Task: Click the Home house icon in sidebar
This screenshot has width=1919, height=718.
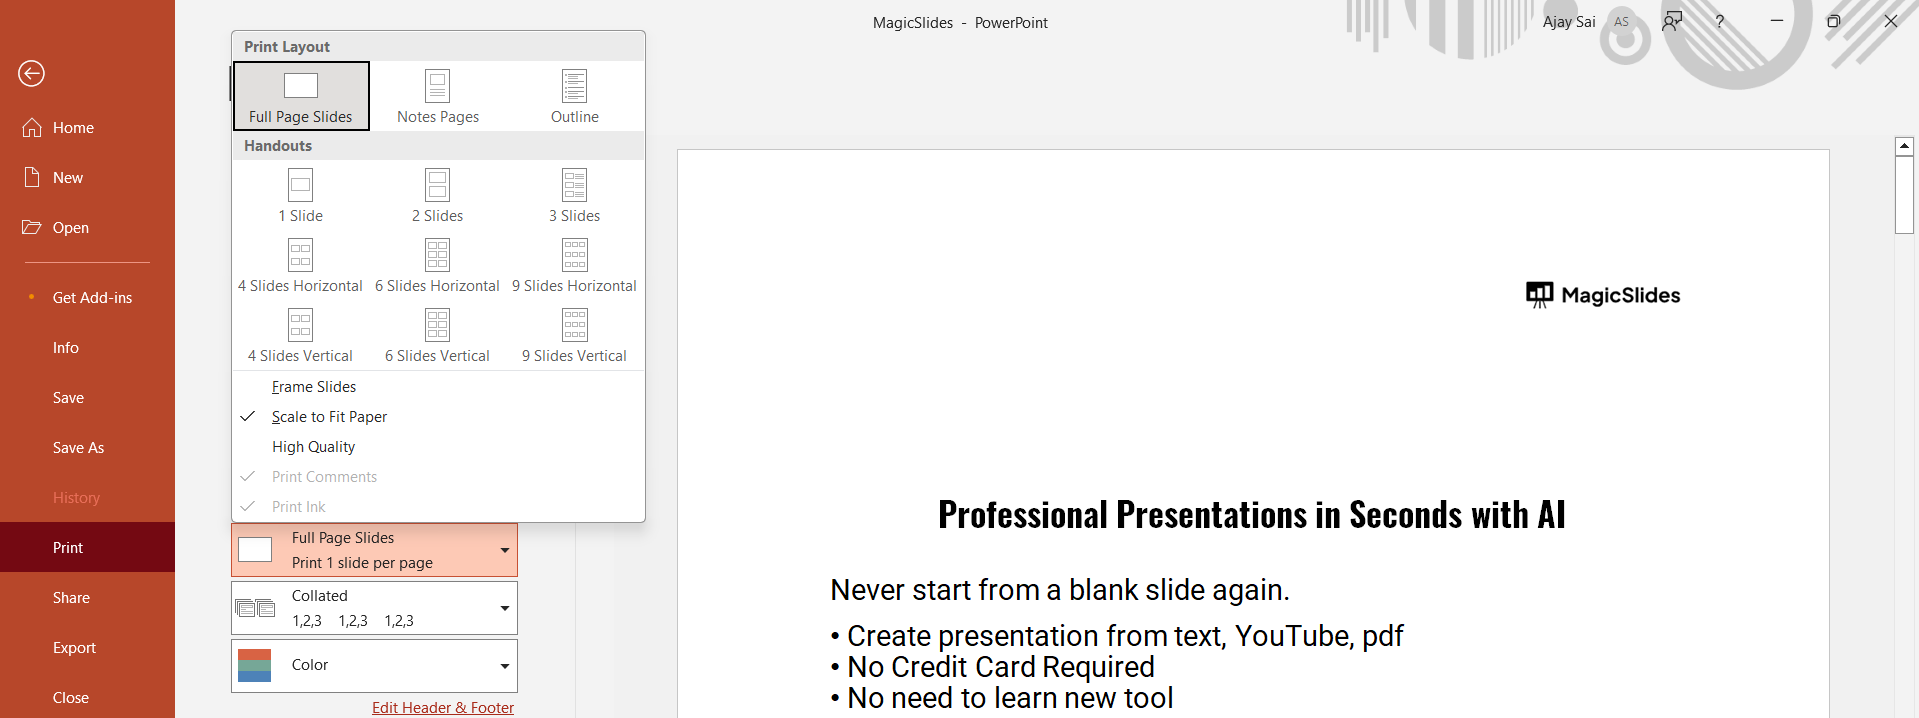Action: tap(32, 127)
